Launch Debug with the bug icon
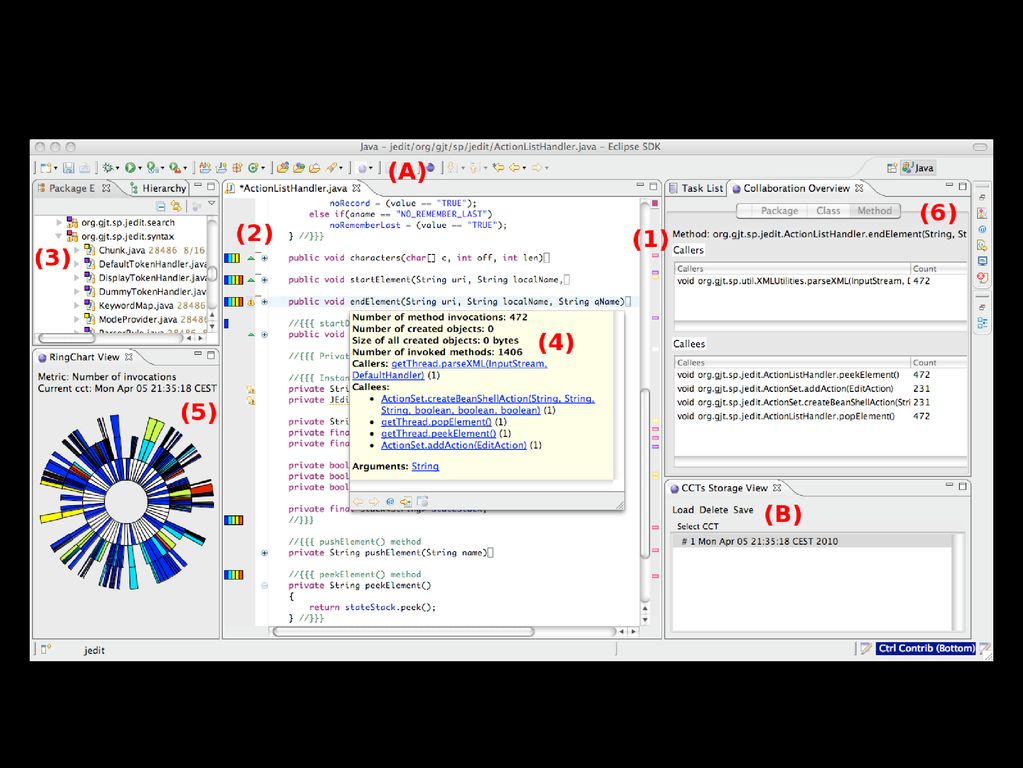The image size is (1023, 768). (108, 168)
